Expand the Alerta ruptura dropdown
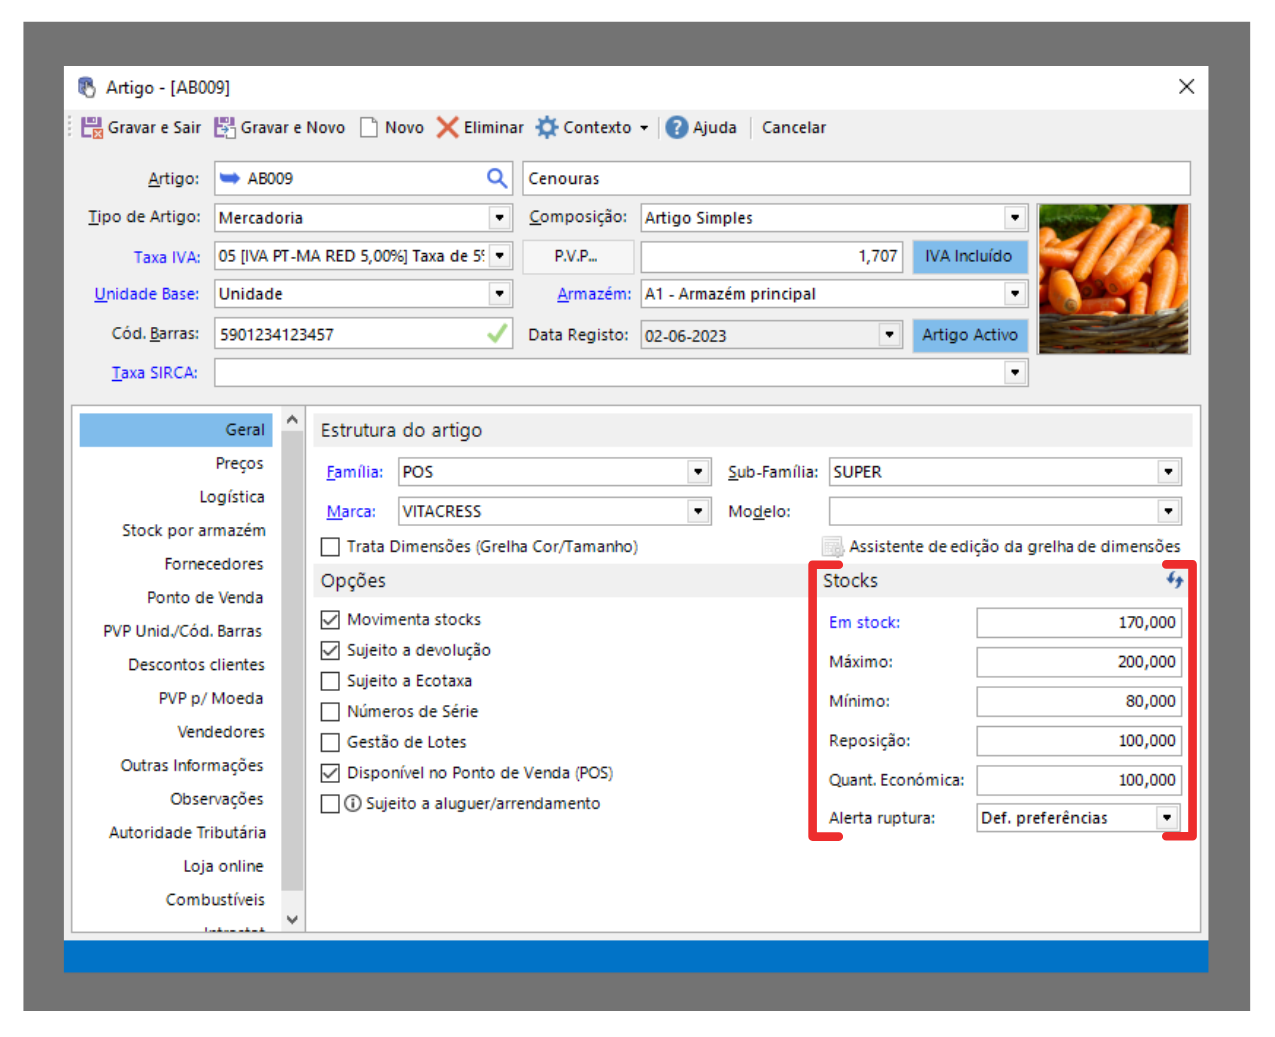Viewport: 1275px width, 1037px height. coord(1167,818)
